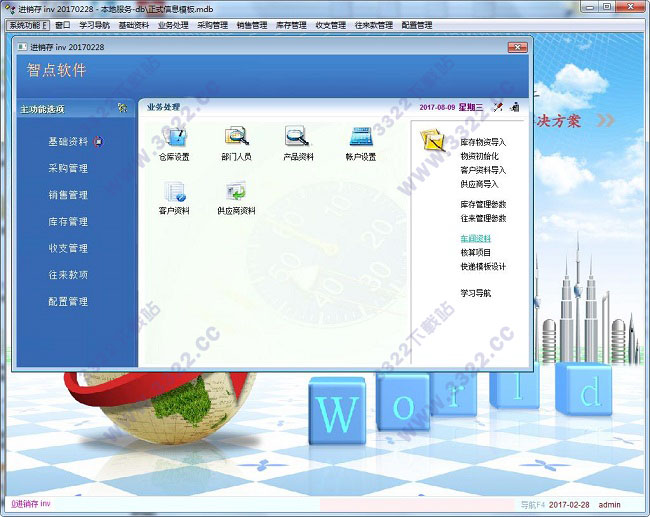The height and width of the screenshot is (517, 650).
Task: Open the 采购管理 menu in the menu bar
Action: (212, 25)
